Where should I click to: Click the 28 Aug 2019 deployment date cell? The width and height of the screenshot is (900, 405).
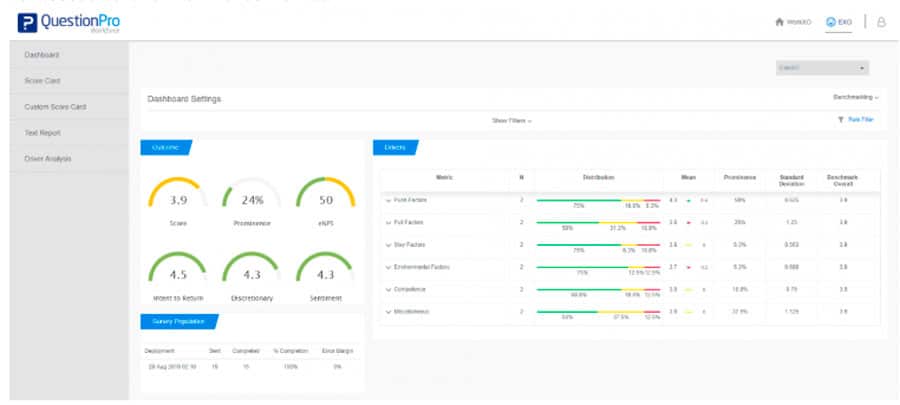(x=173, y=367)
